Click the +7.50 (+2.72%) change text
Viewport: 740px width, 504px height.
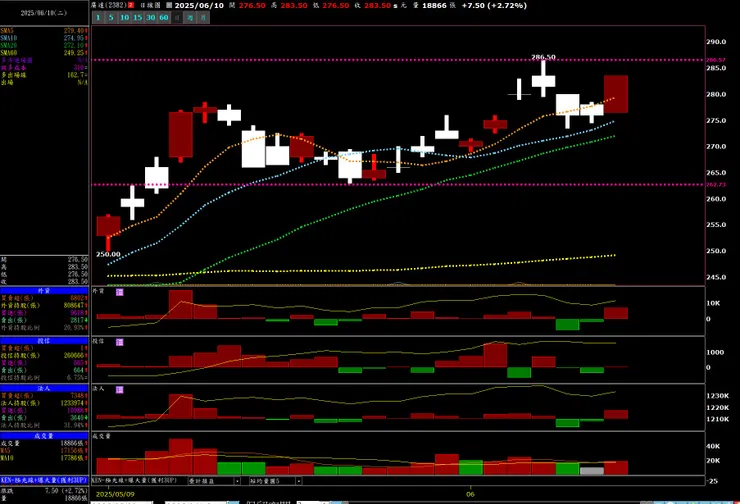(x=494, y=5)
